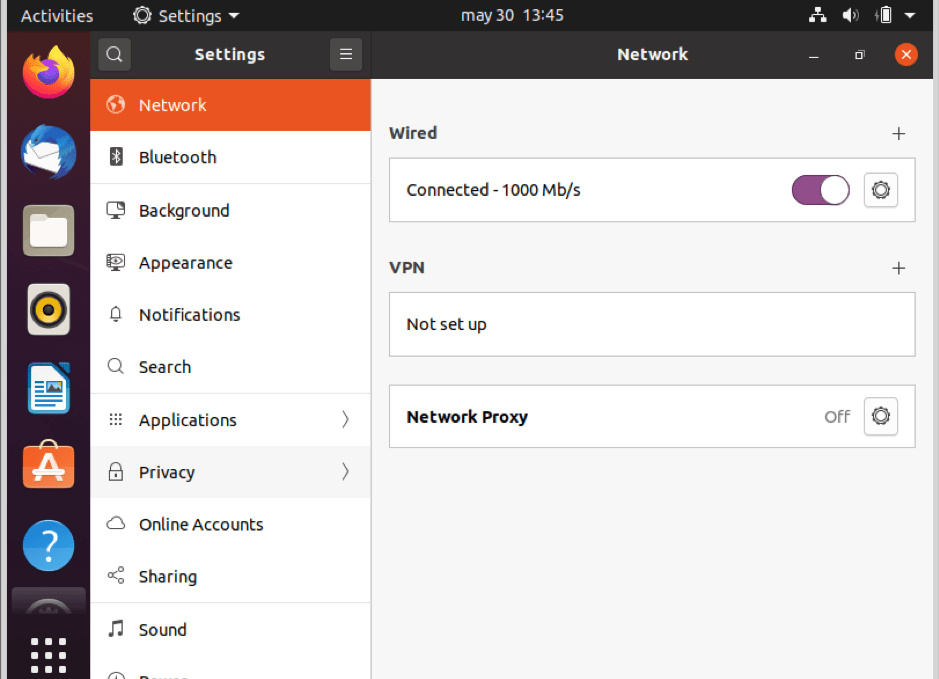Select the Background settings section
Viewport: 939px width, 679px height.
(x=183, y=210)
